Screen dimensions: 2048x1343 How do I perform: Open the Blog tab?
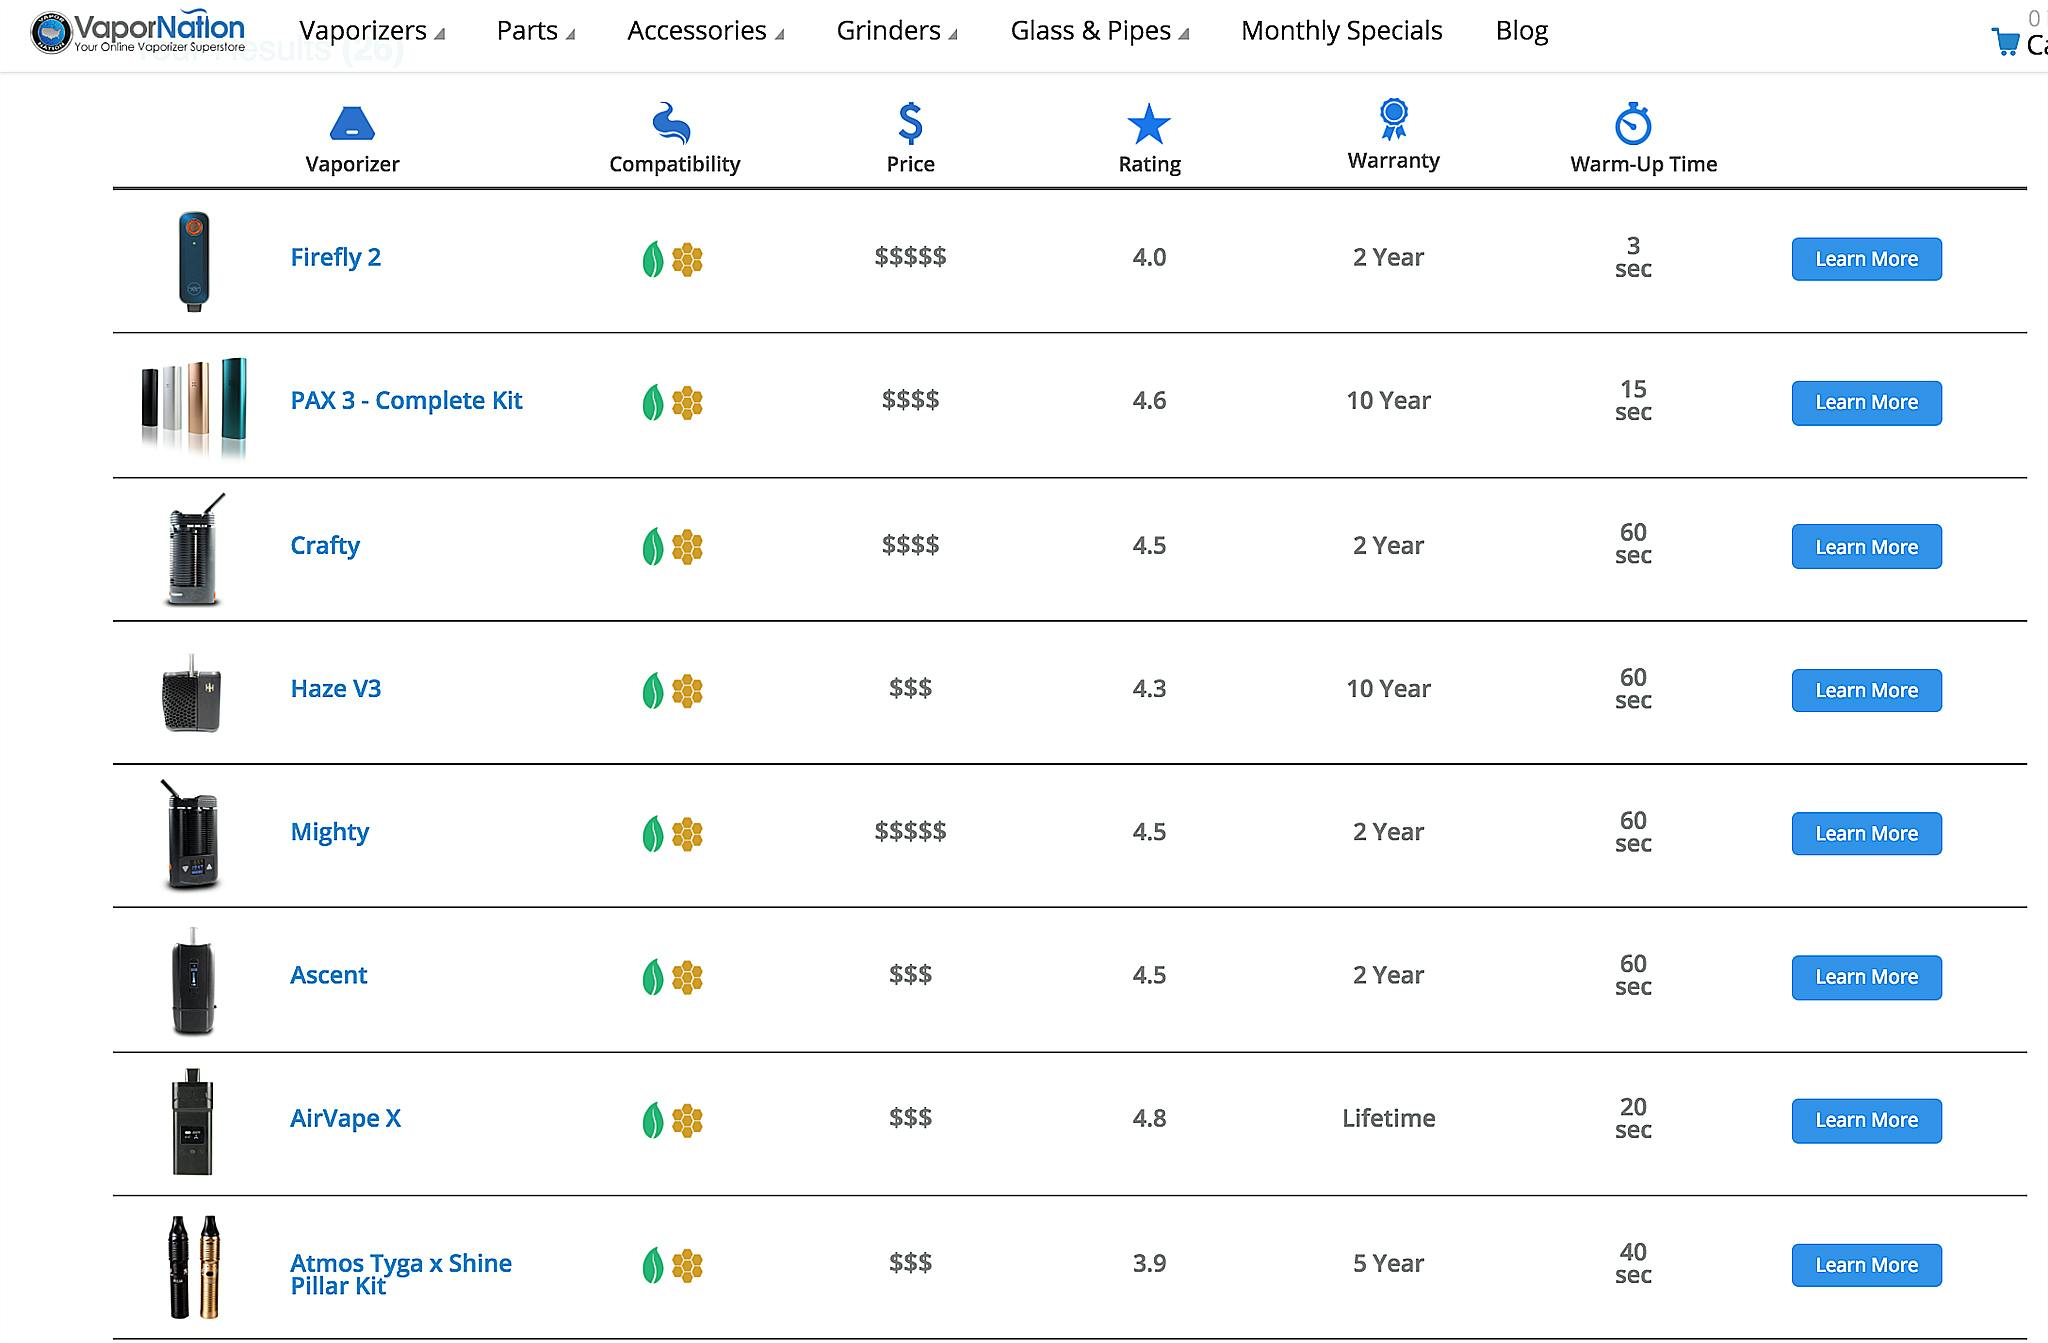(x=1522, y=30)
